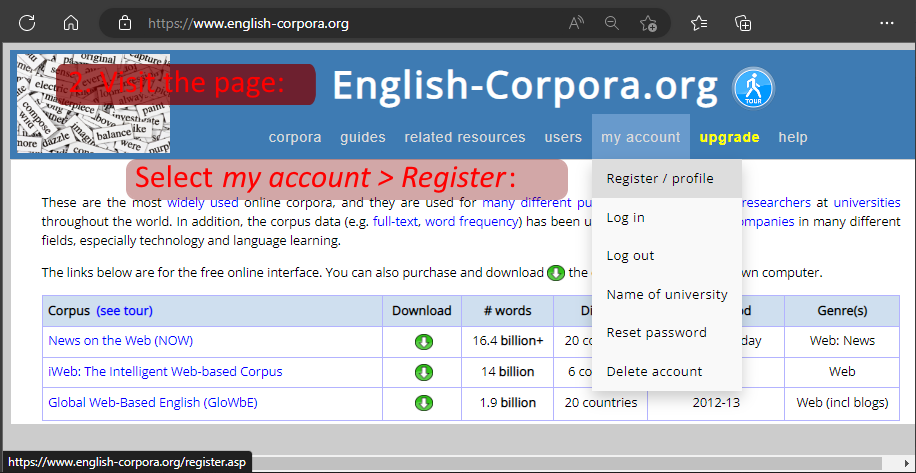Go to browser home icon
The width and height of the screenshot is (916, 473).
70,23
